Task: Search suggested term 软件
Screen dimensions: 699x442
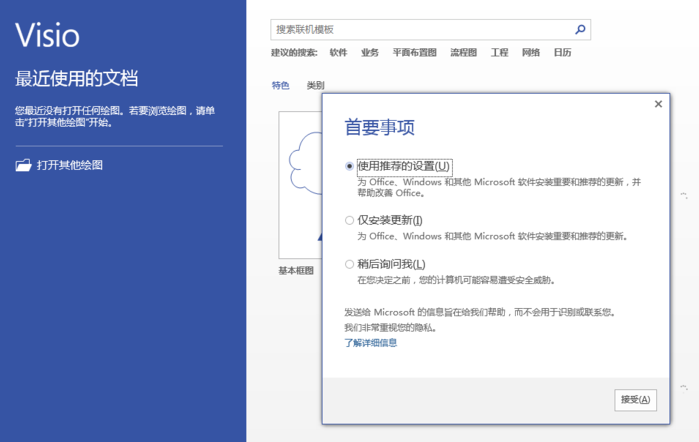Action: coord(338,53)
